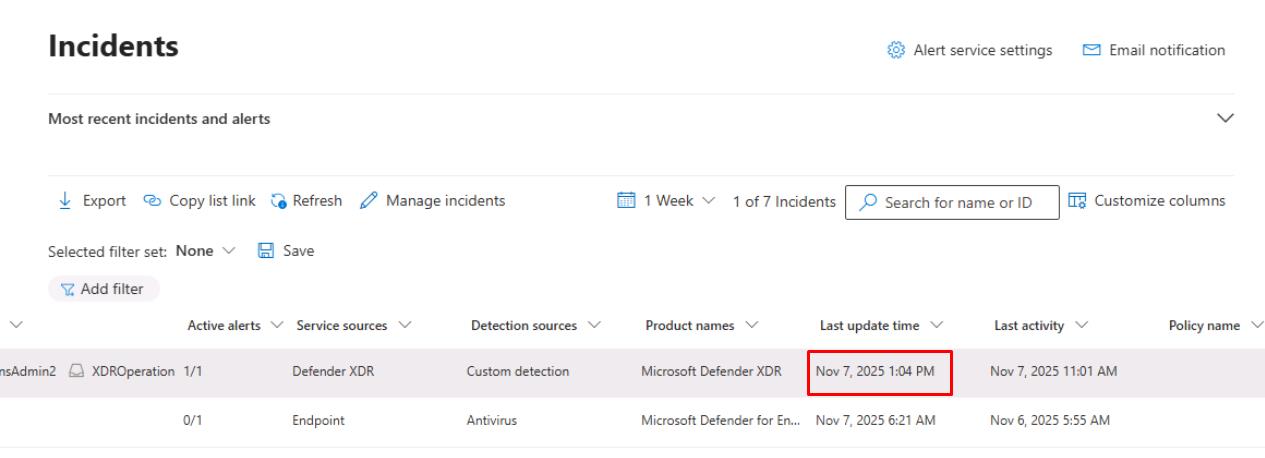1265x458 pixels.
Task: Open Customize columns panel
Action: tap(1146, 201)
